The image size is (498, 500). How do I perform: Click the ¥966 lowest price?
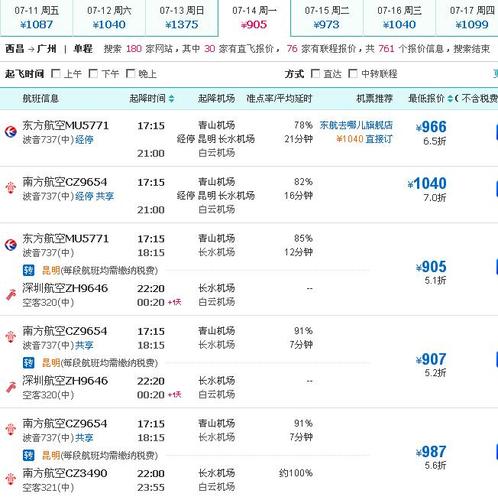(431, 127)
